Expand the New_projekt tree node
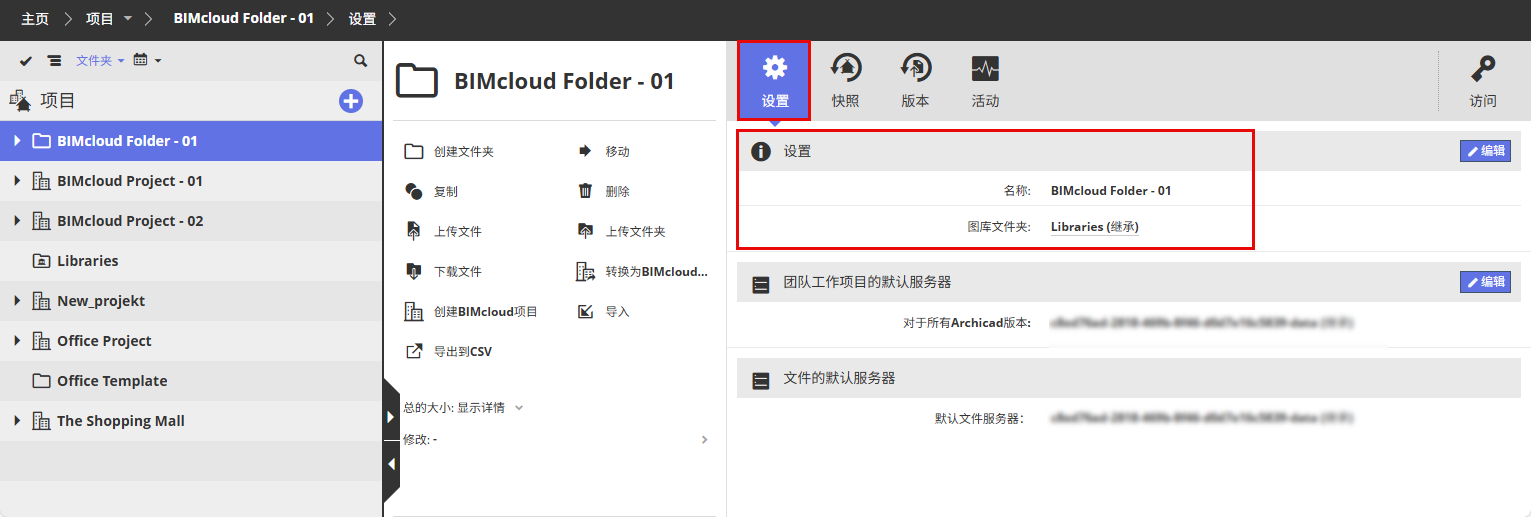1531x517 pixels. pyautogui.click(x=17, y=301)
